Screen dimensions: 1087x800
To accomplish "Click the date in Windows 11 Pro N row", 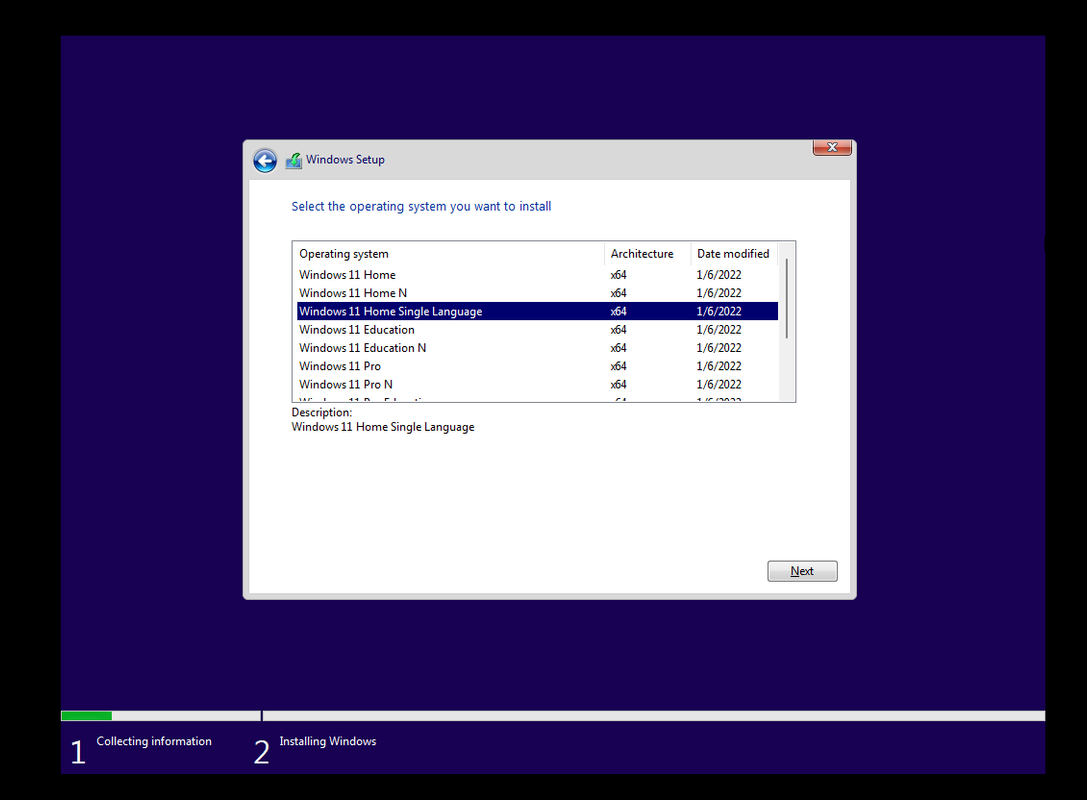I will 719,384.
